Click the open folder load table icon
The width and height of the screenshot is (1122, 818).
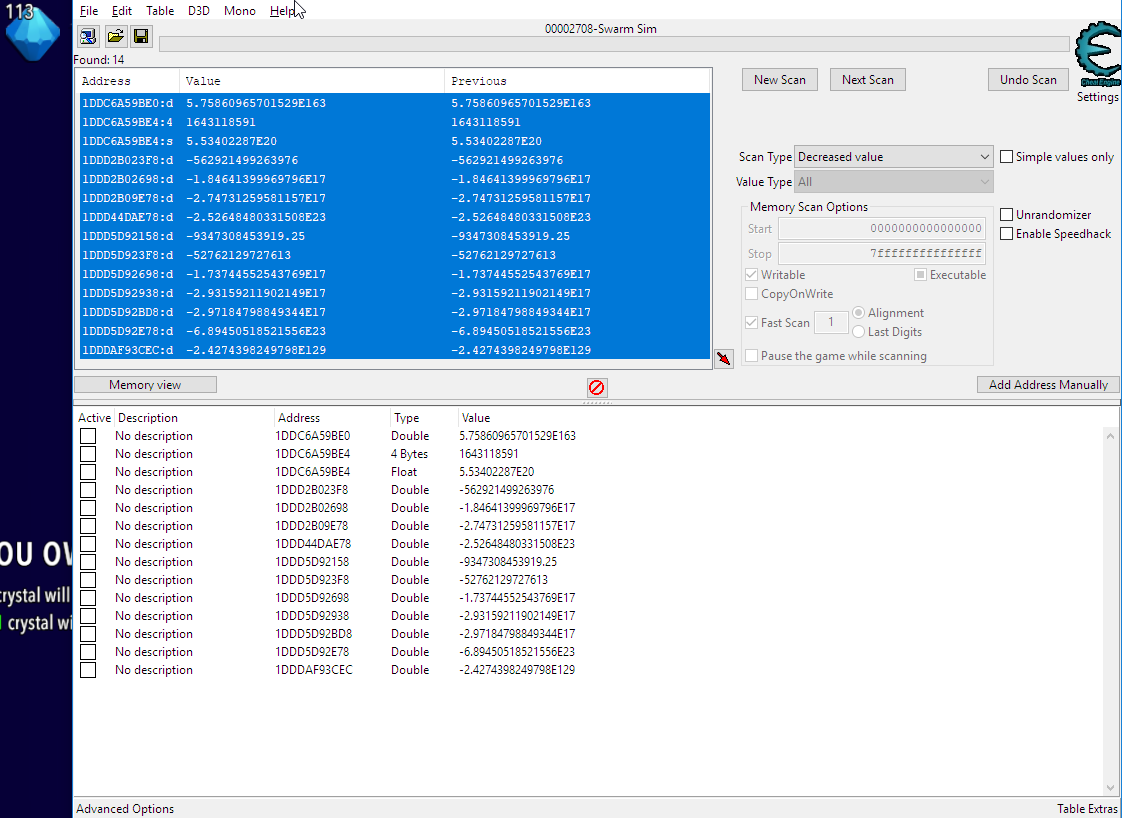coord(115,37)
